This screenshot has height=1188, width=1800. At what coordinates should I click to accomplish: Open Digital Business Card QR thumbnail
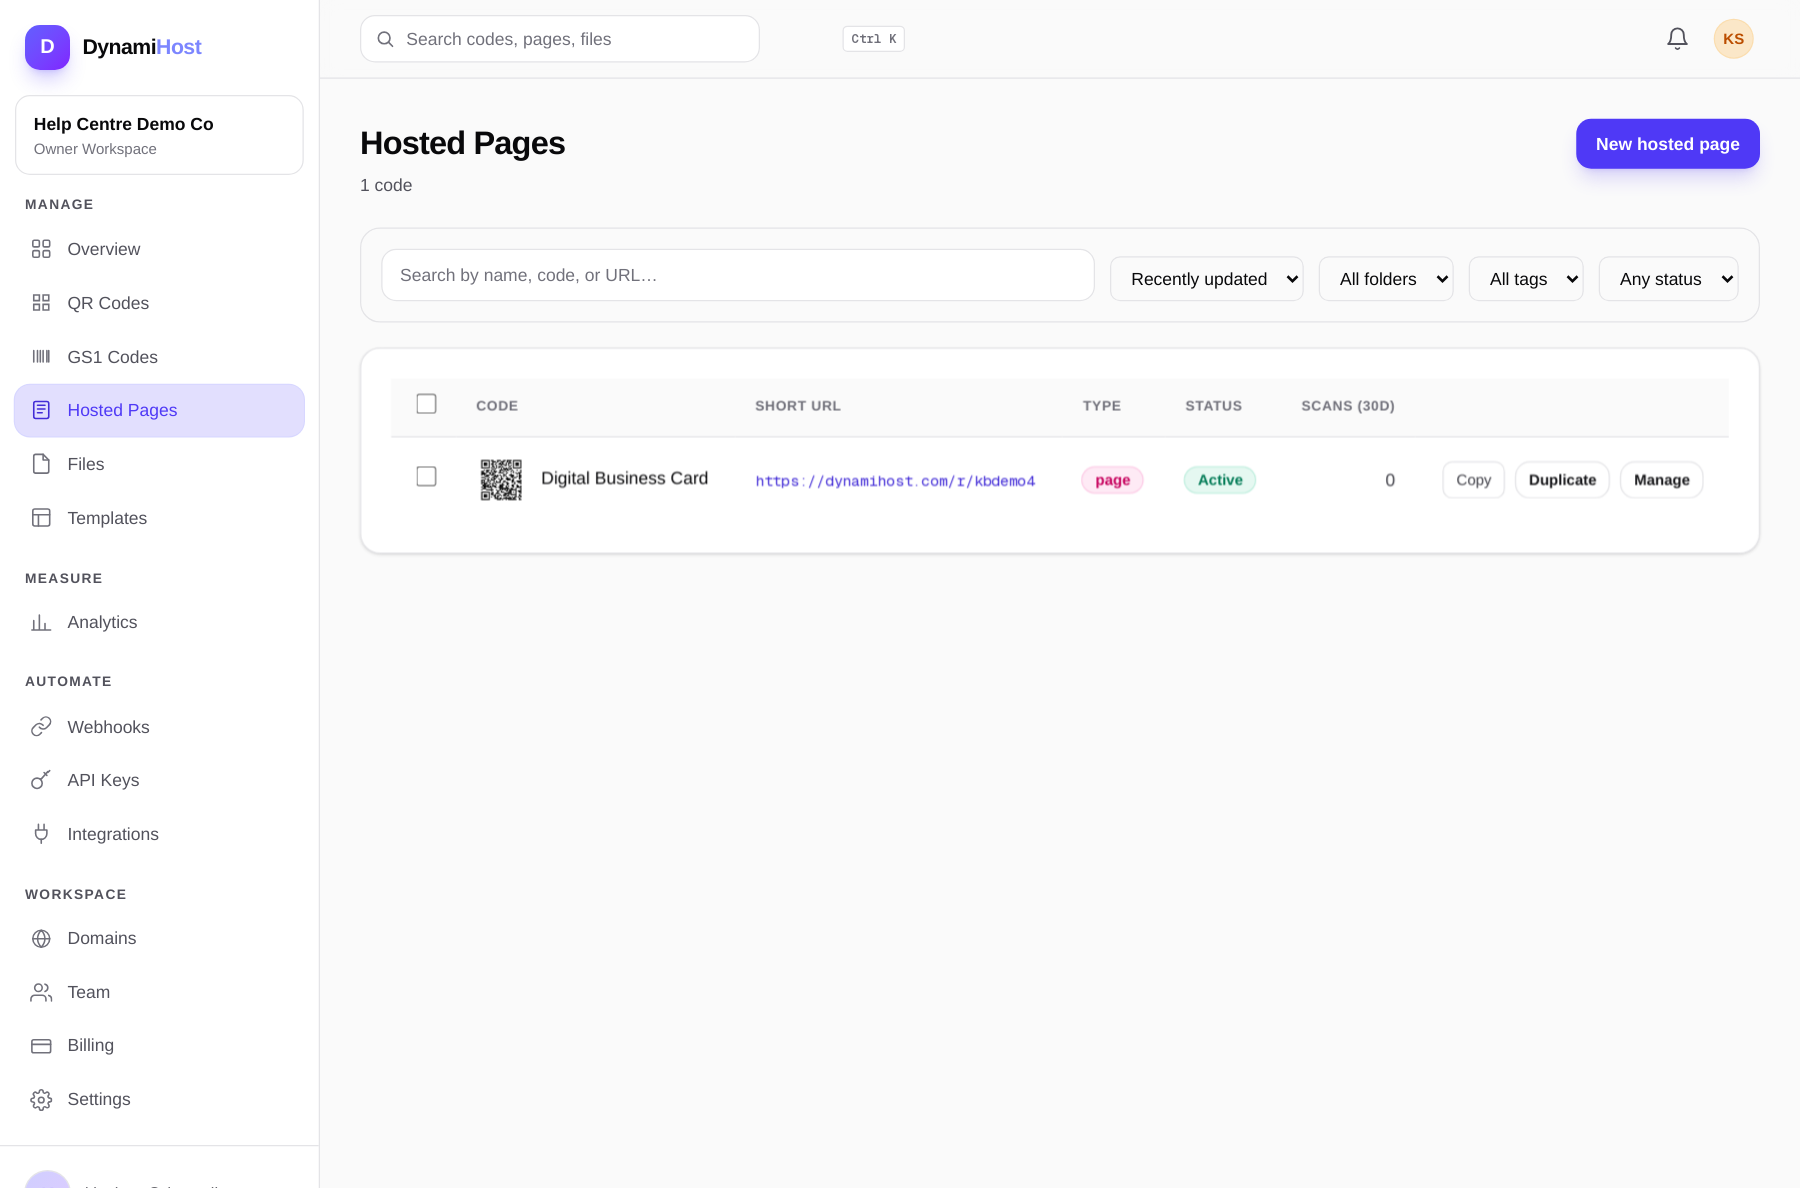click(501, 480)
